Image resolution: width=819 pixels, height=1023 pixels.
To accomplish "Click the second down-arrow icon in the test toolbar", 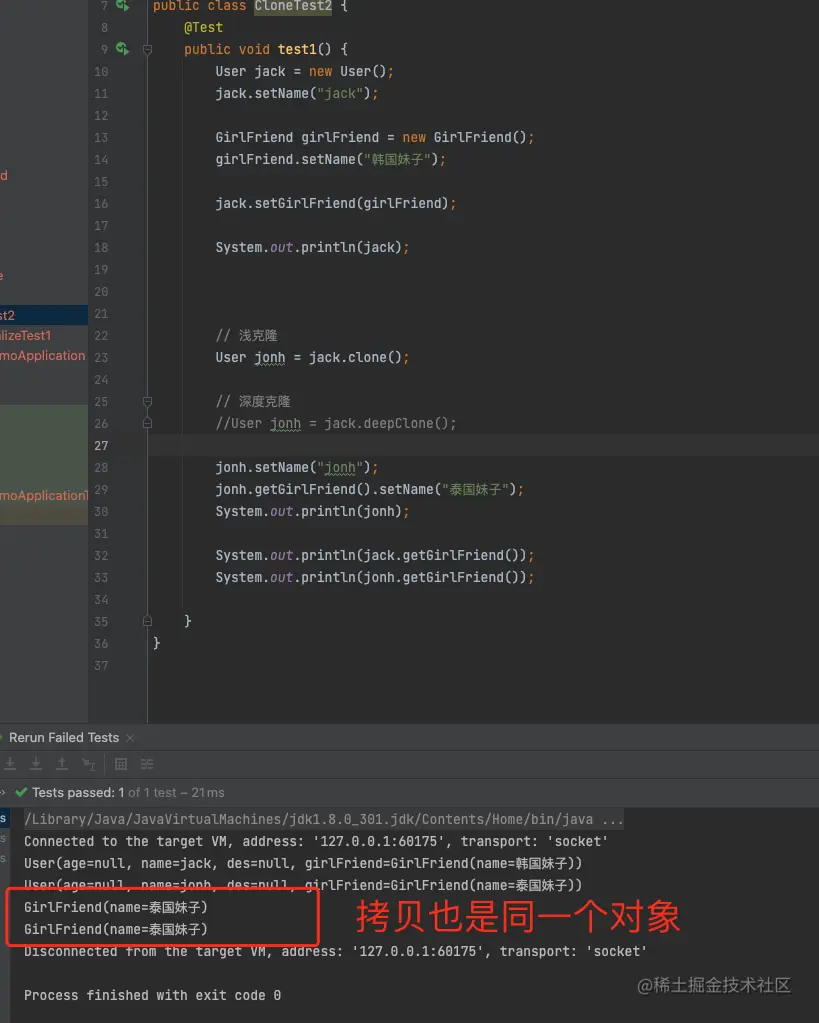I will tap(36, 763).
